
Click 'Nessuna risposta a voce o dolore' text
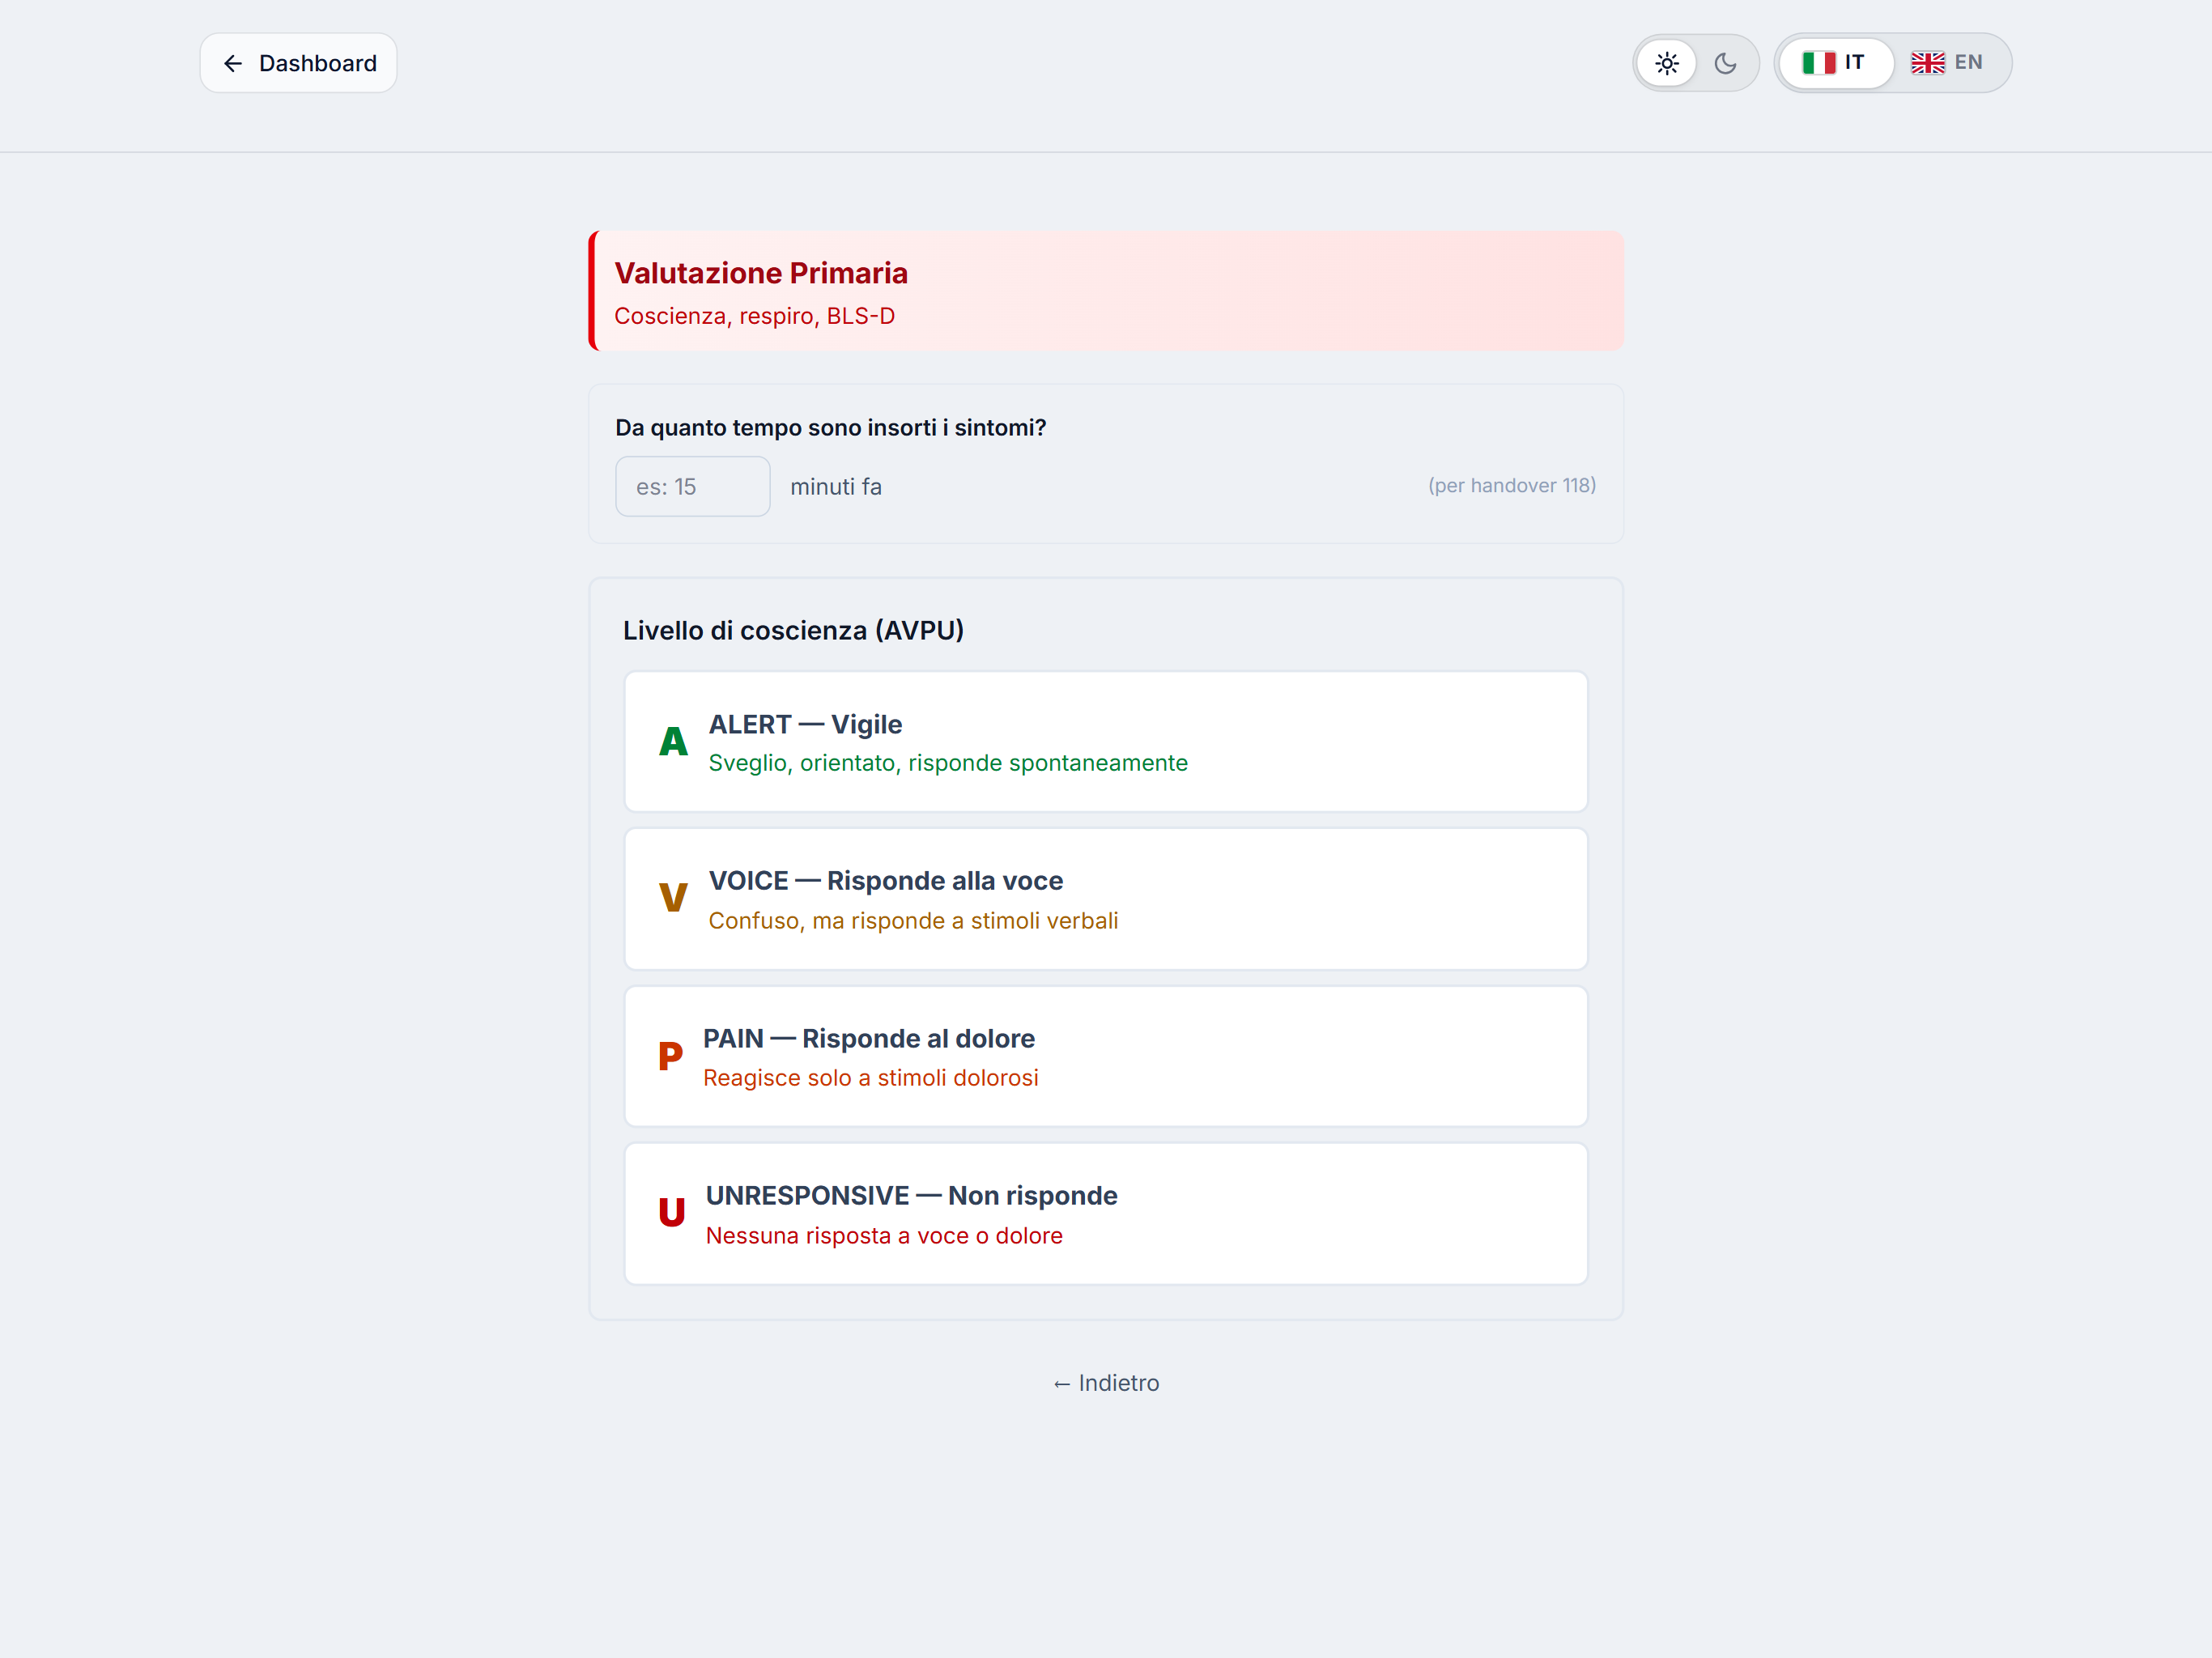click(x=884, y=1236)
